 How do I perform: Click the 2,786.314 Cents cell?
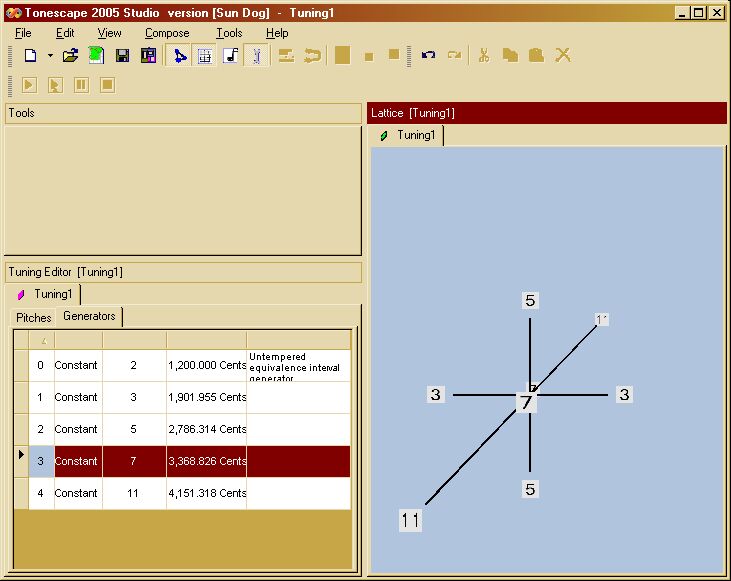(207, 429)
